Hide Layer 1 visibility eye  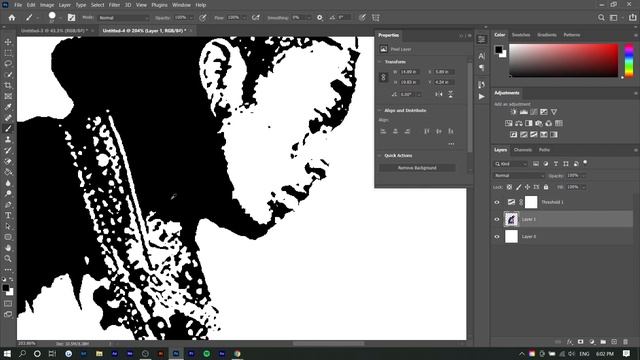[x=497, y=219]
